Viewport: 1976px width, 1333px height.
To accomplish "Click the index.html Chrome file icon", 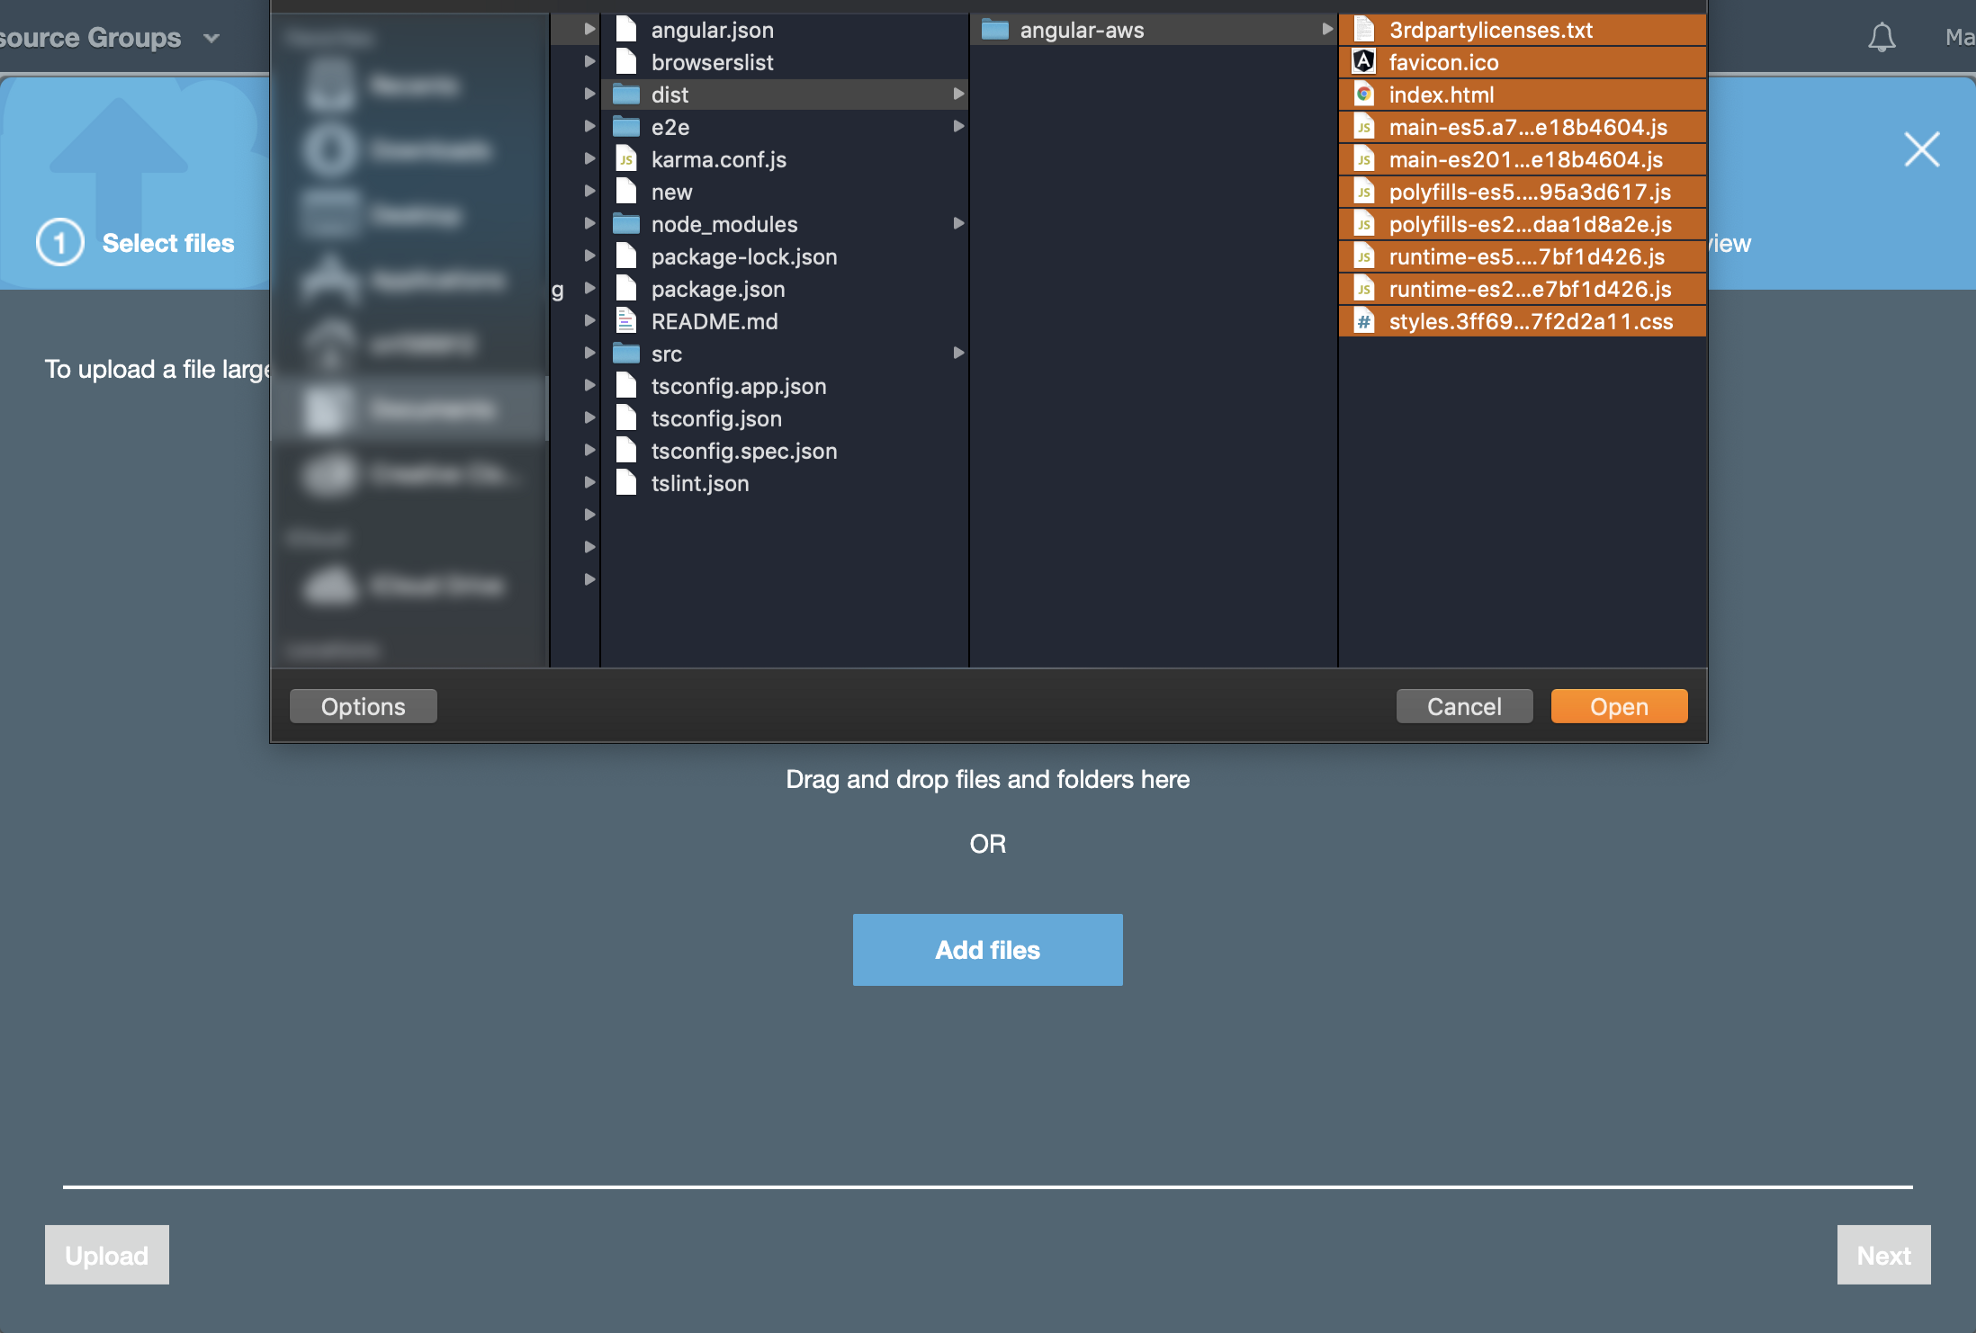I will click(1364, 95).
